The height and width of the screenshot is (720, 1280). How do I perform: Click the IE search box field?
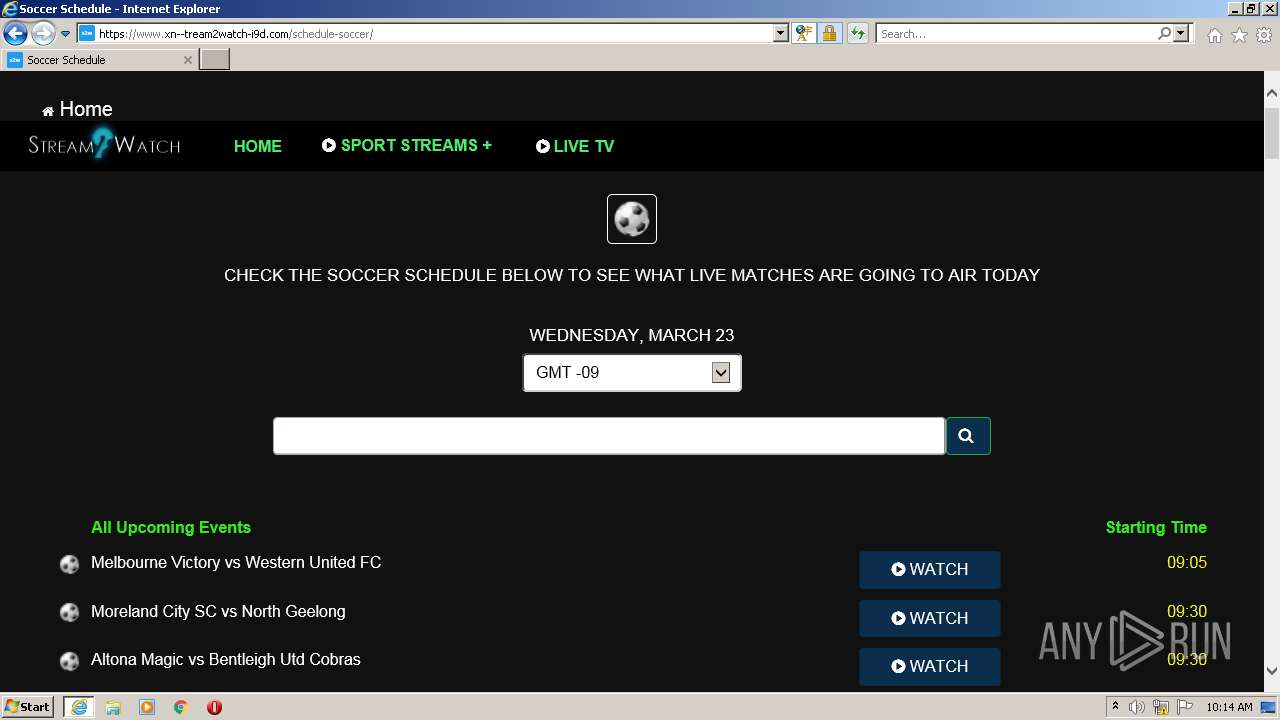[x=1015, y=34]
